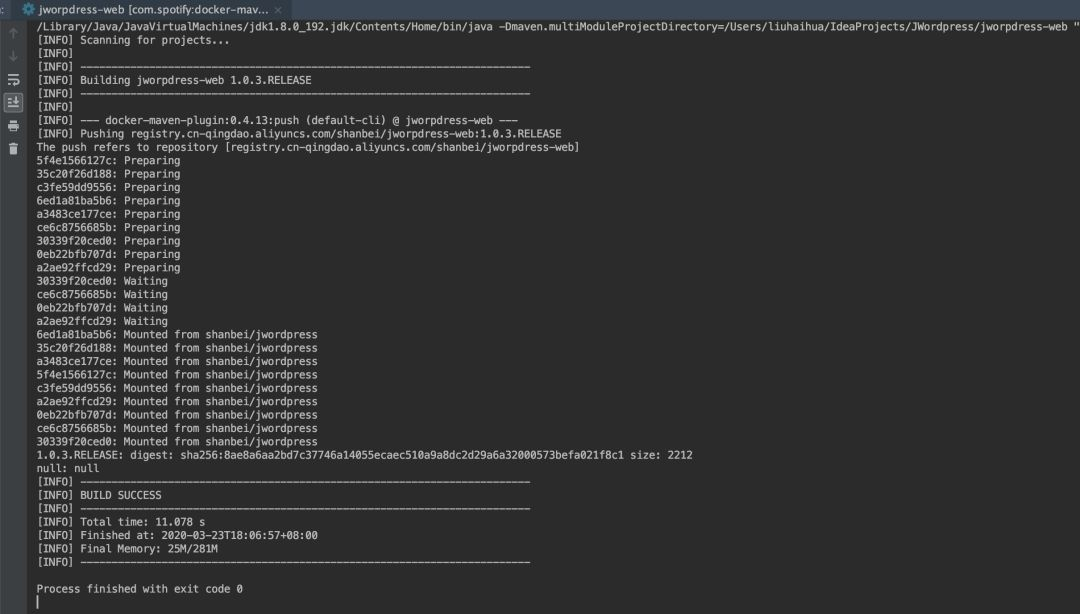
Task: Click the up arrow stack trace icon
Action: [13, 32]
